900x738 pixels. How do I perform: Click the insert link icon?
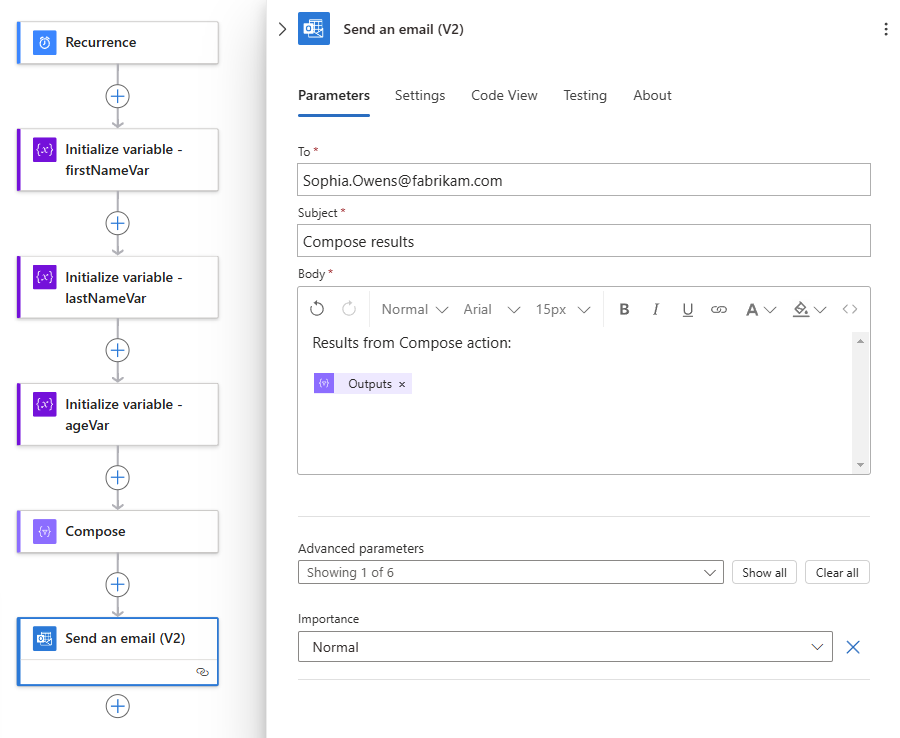719,309
